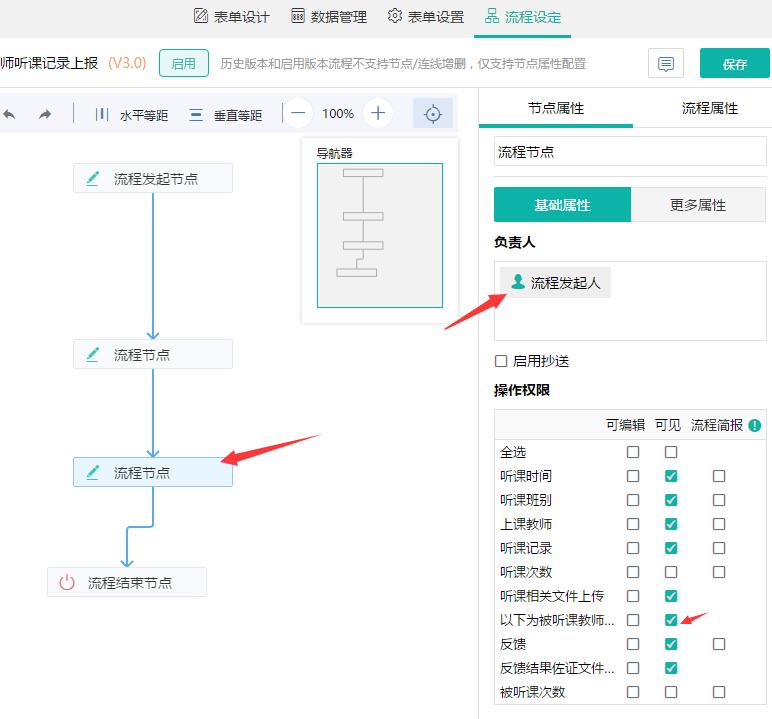Uncheck 听课记录 visible checkbox
The height and width of the screenshot is (719, 772).
tap(671, 548)
